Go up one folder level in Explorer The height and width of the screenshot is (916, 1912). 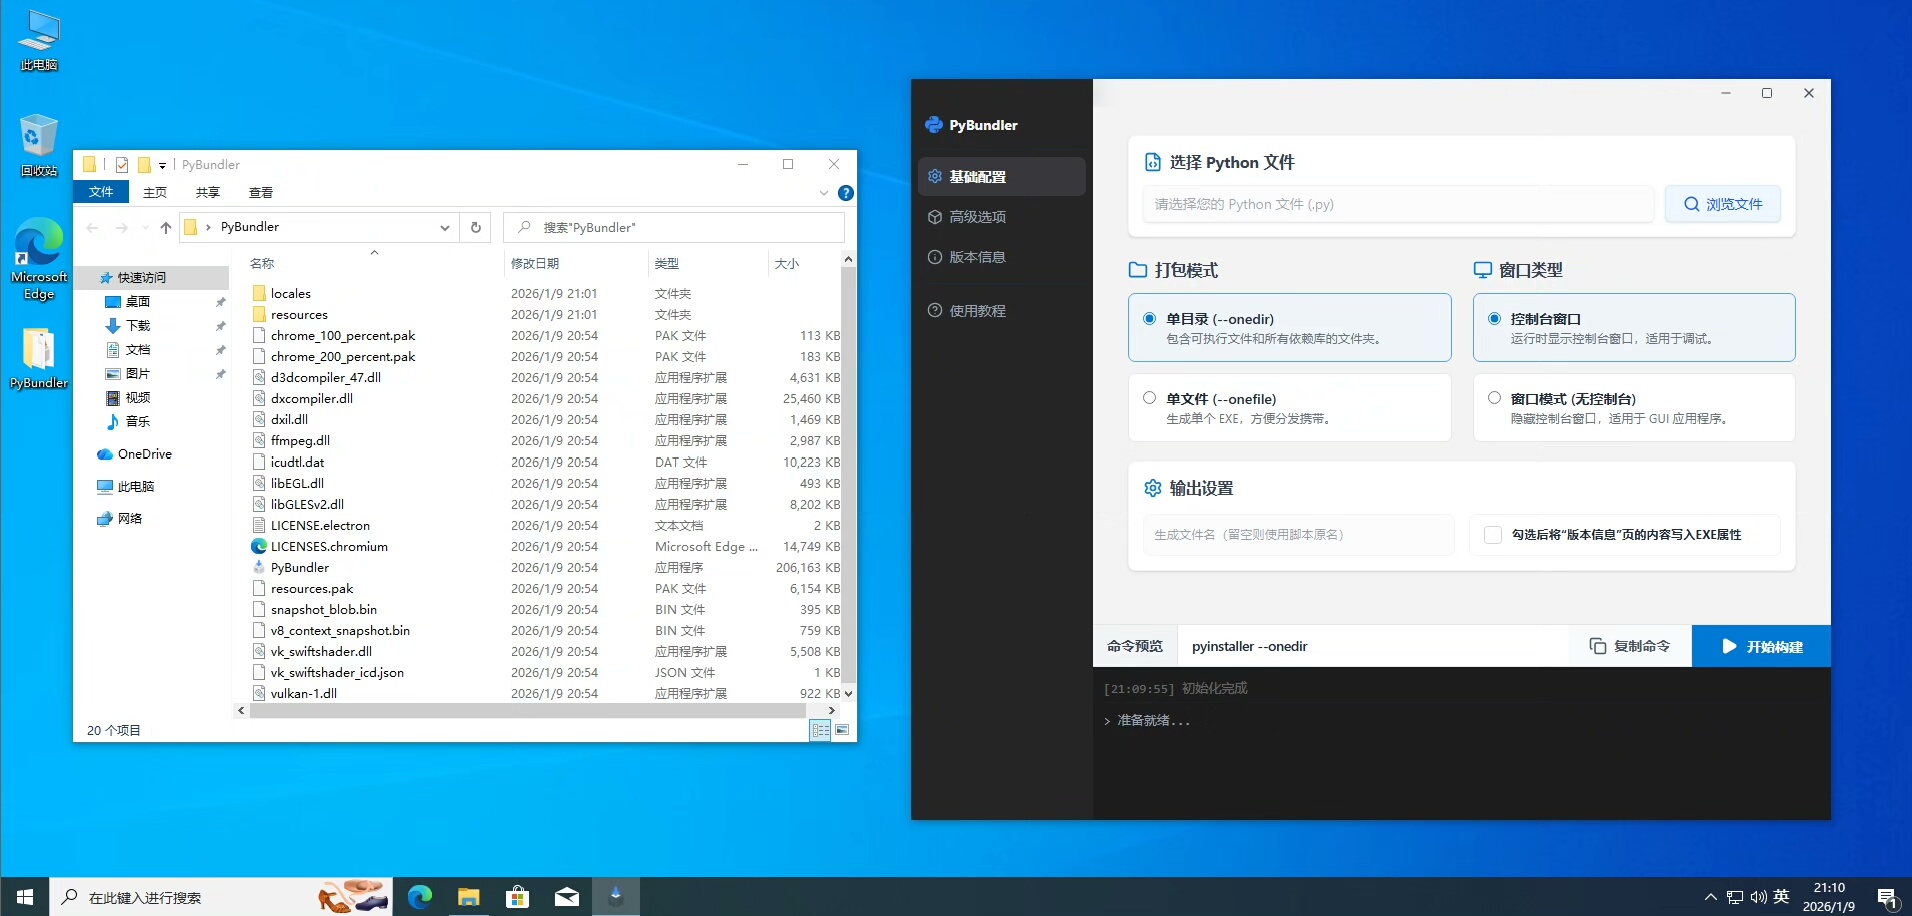click(x=166, y=228)
